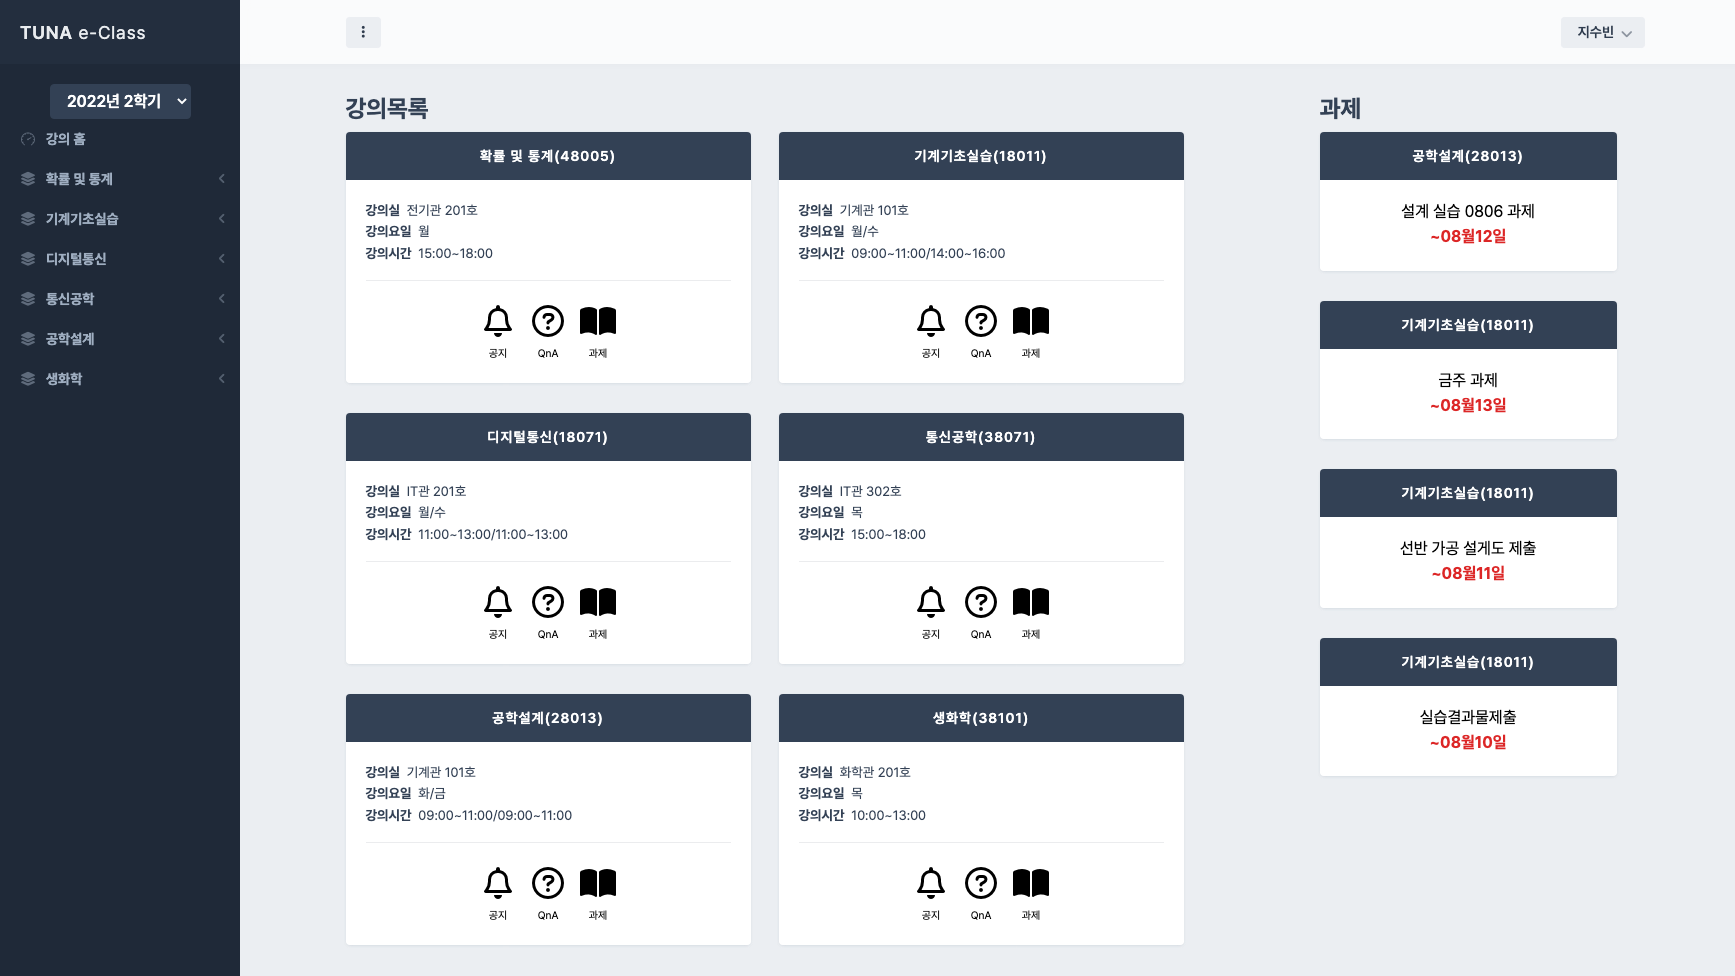Expand 생화학 sidebar chevron
1735x976 pixels.
pos(221,379)
